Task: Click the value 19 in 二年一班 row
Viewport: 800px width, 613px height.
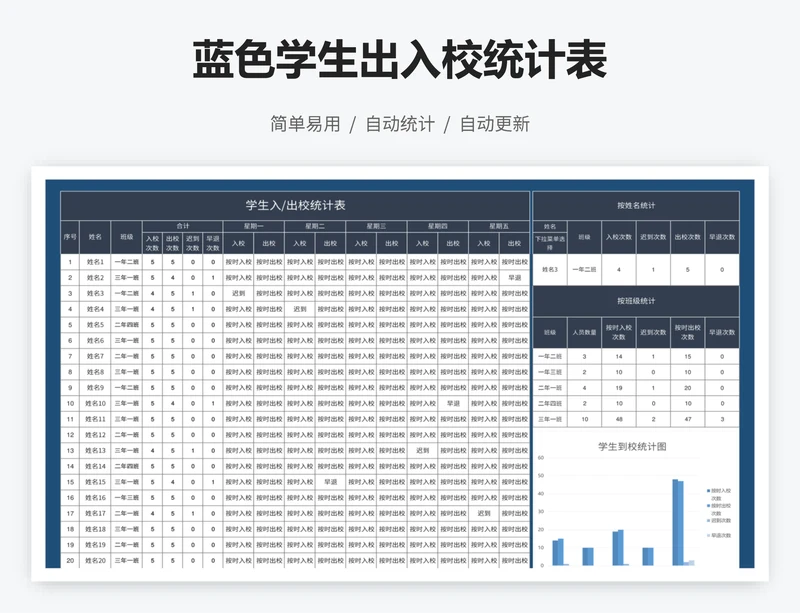Action: click(x=618, y=388)
